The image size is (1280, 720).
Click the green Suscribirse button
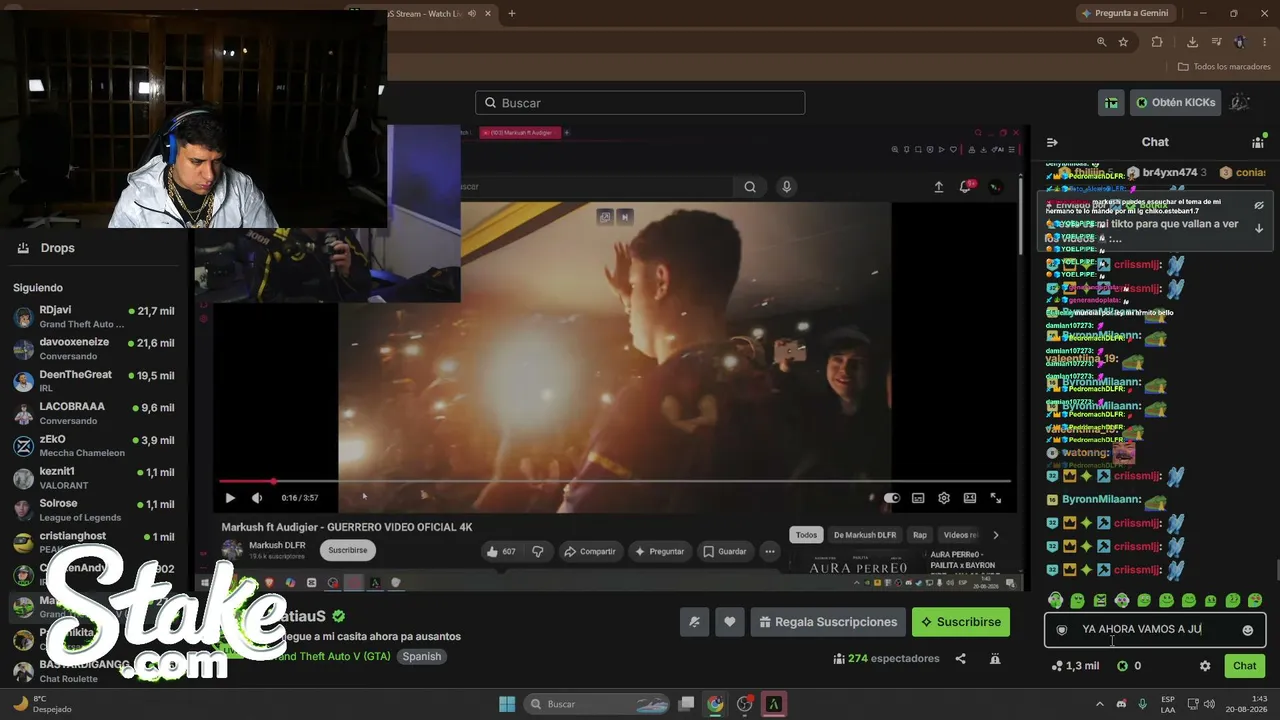[961, 622]
